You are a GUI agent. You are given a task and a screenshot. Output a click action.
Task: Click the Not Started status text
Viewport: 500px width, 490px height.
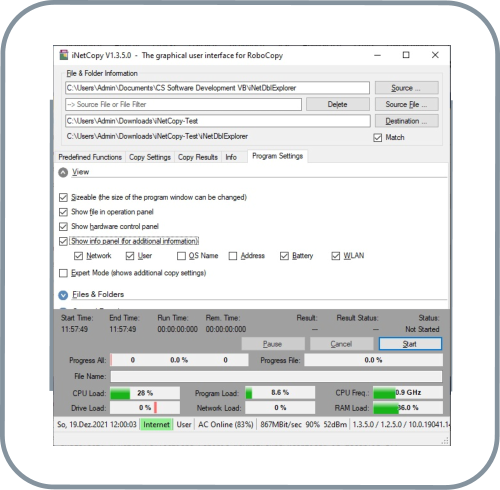coord(422,329)
